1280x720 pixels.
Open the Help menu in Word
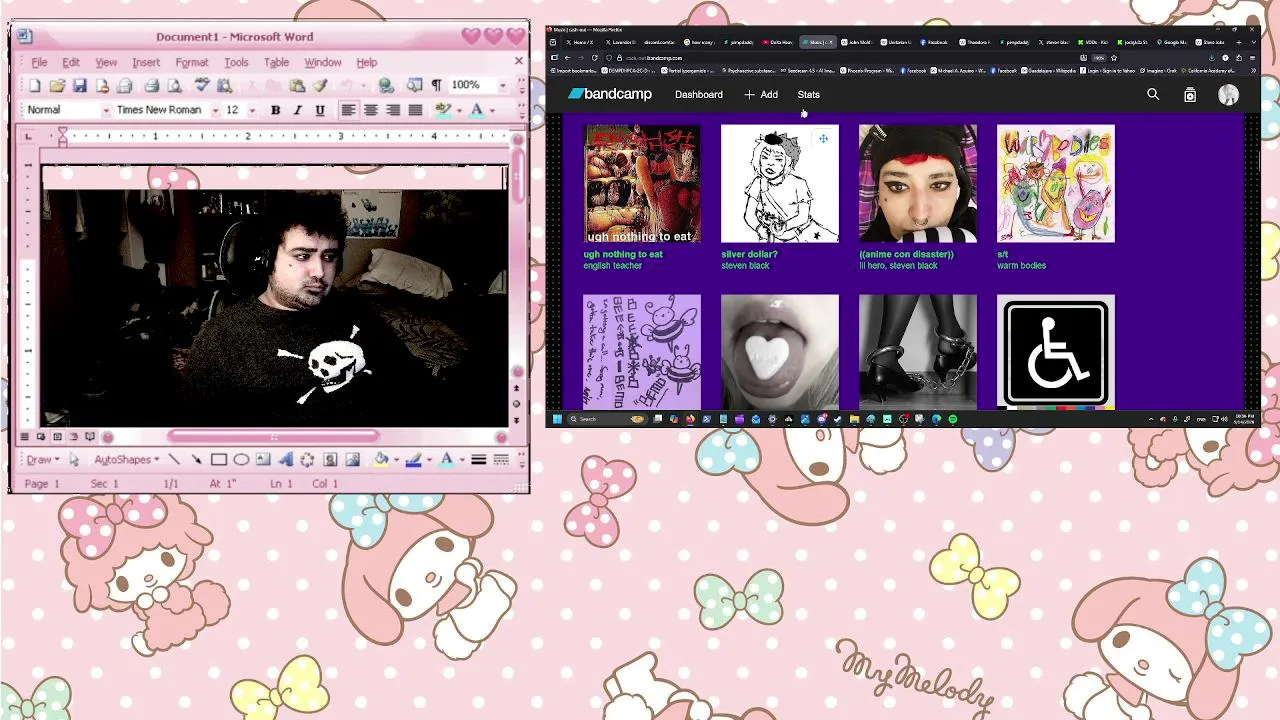(367, 62)
